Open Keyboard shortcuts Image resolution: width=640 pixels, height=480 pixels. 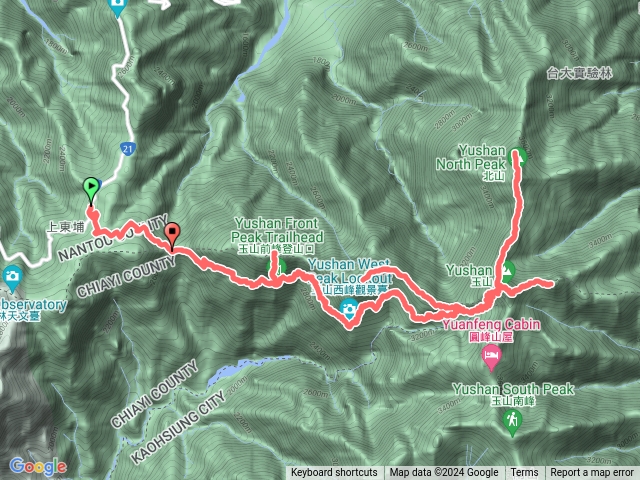pyautogui.click(x=334, y=473)
